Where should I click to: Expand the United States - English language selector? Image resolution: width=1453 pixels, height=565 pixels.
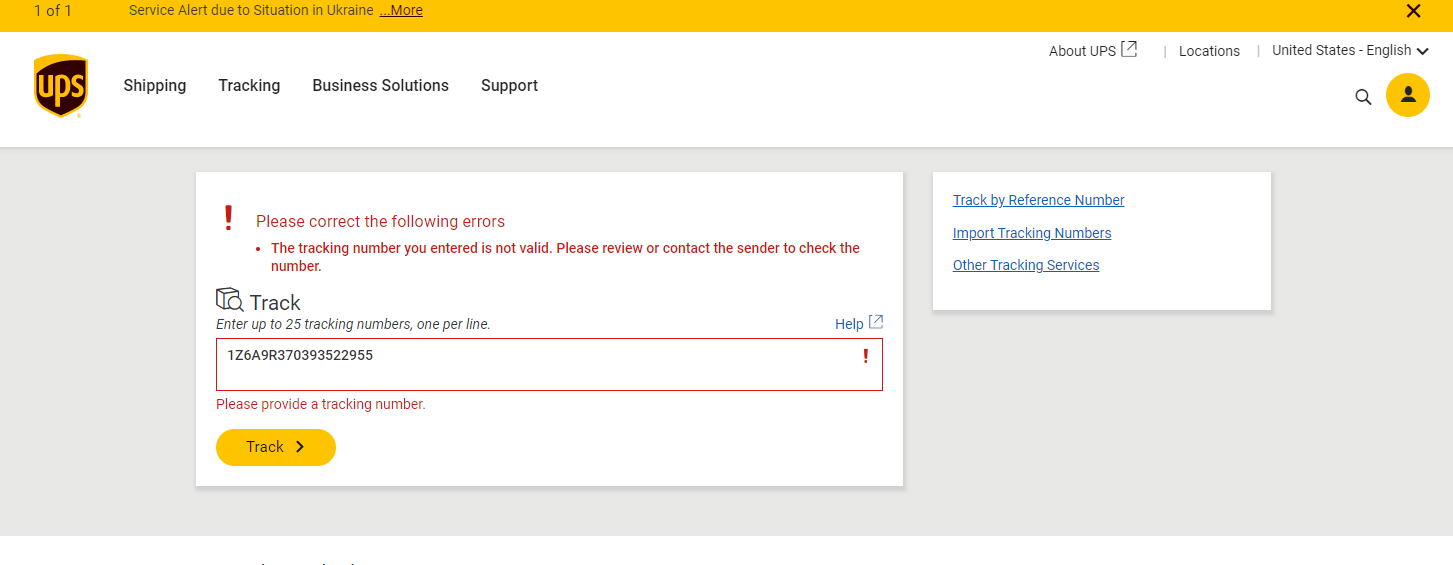(1349, 50)
